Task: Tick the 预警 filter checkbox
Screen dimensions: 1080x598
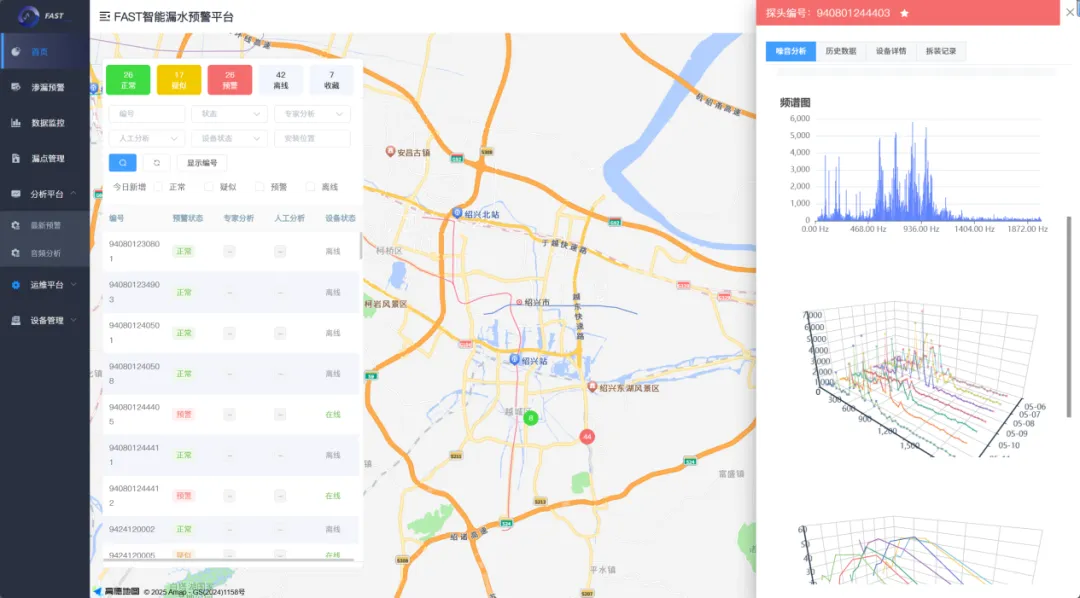Action: pyautogui.click(x=260, y=187)
